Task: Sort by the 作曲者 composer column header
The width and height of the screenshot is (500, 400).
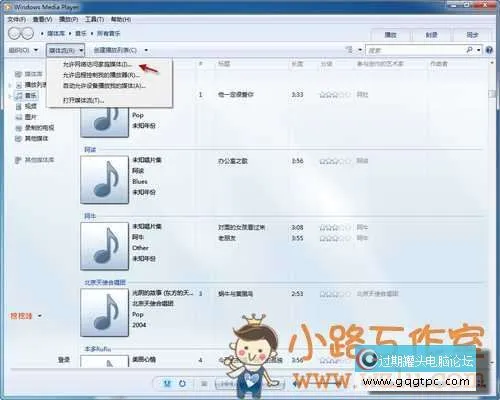Action: click(x=439, y=63)
